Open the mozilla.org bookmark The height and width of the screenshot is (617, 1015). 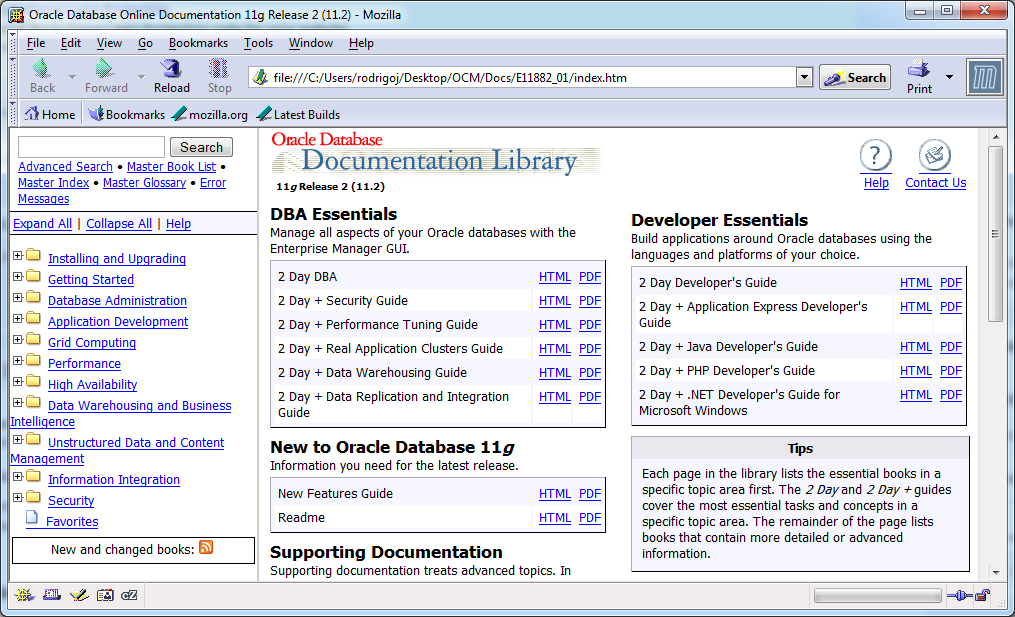pyautogui.click(x=210, y=115)
